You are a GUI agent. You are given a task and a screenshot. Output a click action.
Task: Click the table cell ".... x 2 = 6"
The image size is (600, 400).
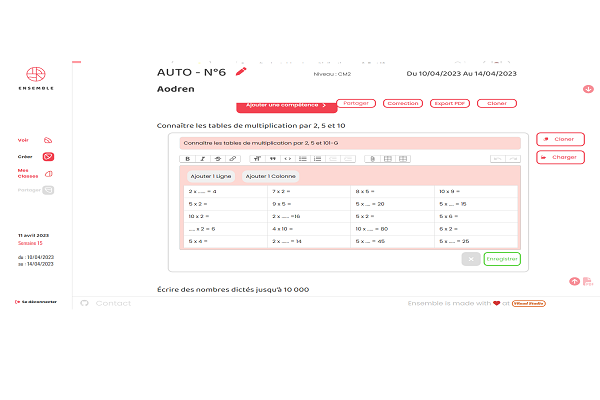(x=225, y=229)
